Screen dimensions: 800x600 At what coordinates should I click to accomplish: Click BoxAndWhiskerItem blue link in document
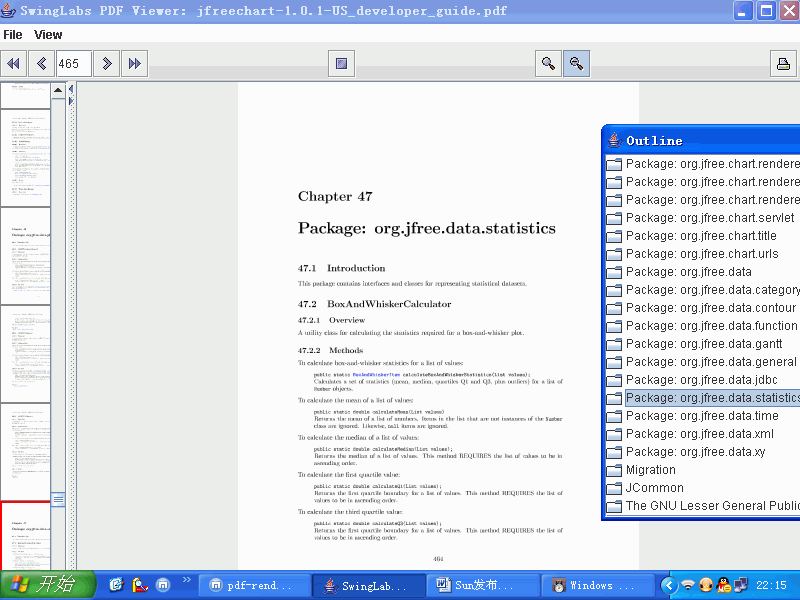376,375
